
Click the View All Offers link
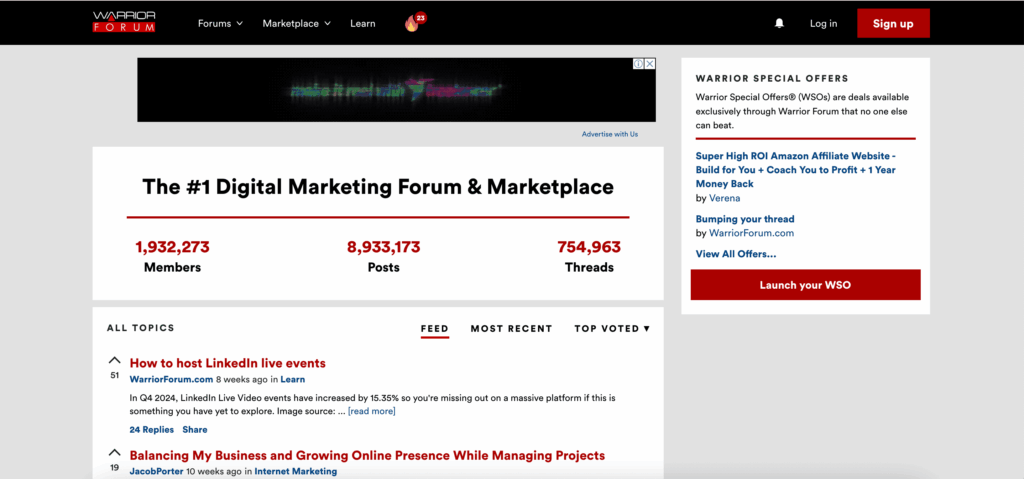[736, 254]
